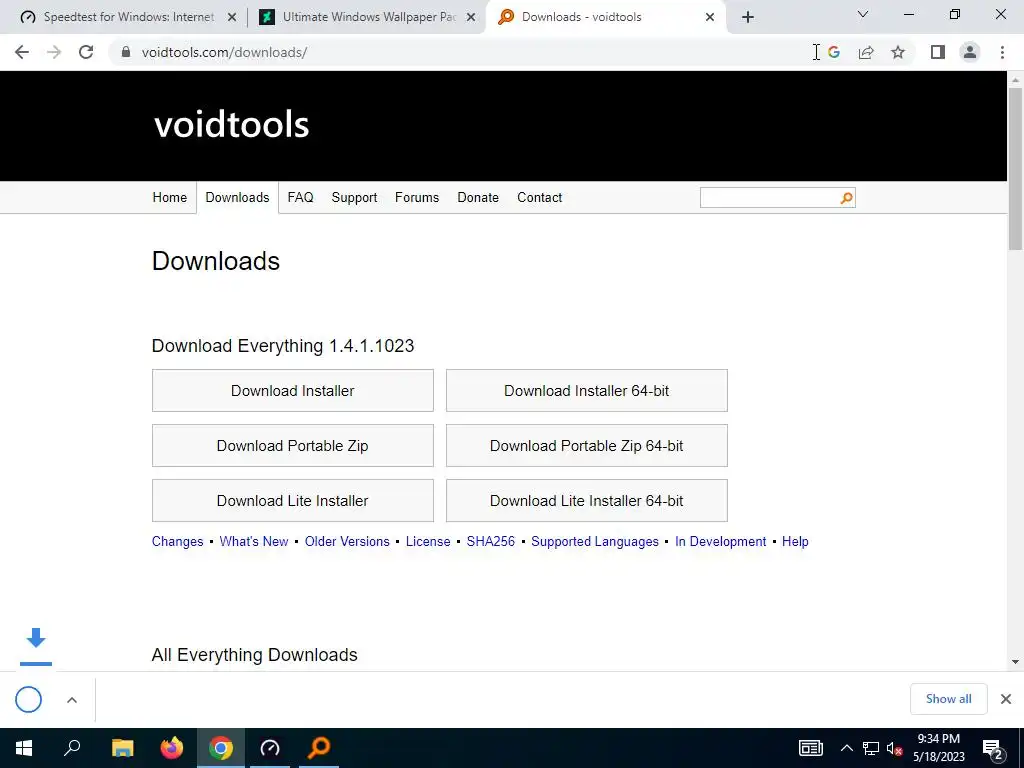The height and width of the screenshot is (768, 1024).
Task: Open Google icon in address bar
Action: pos(833,52)
